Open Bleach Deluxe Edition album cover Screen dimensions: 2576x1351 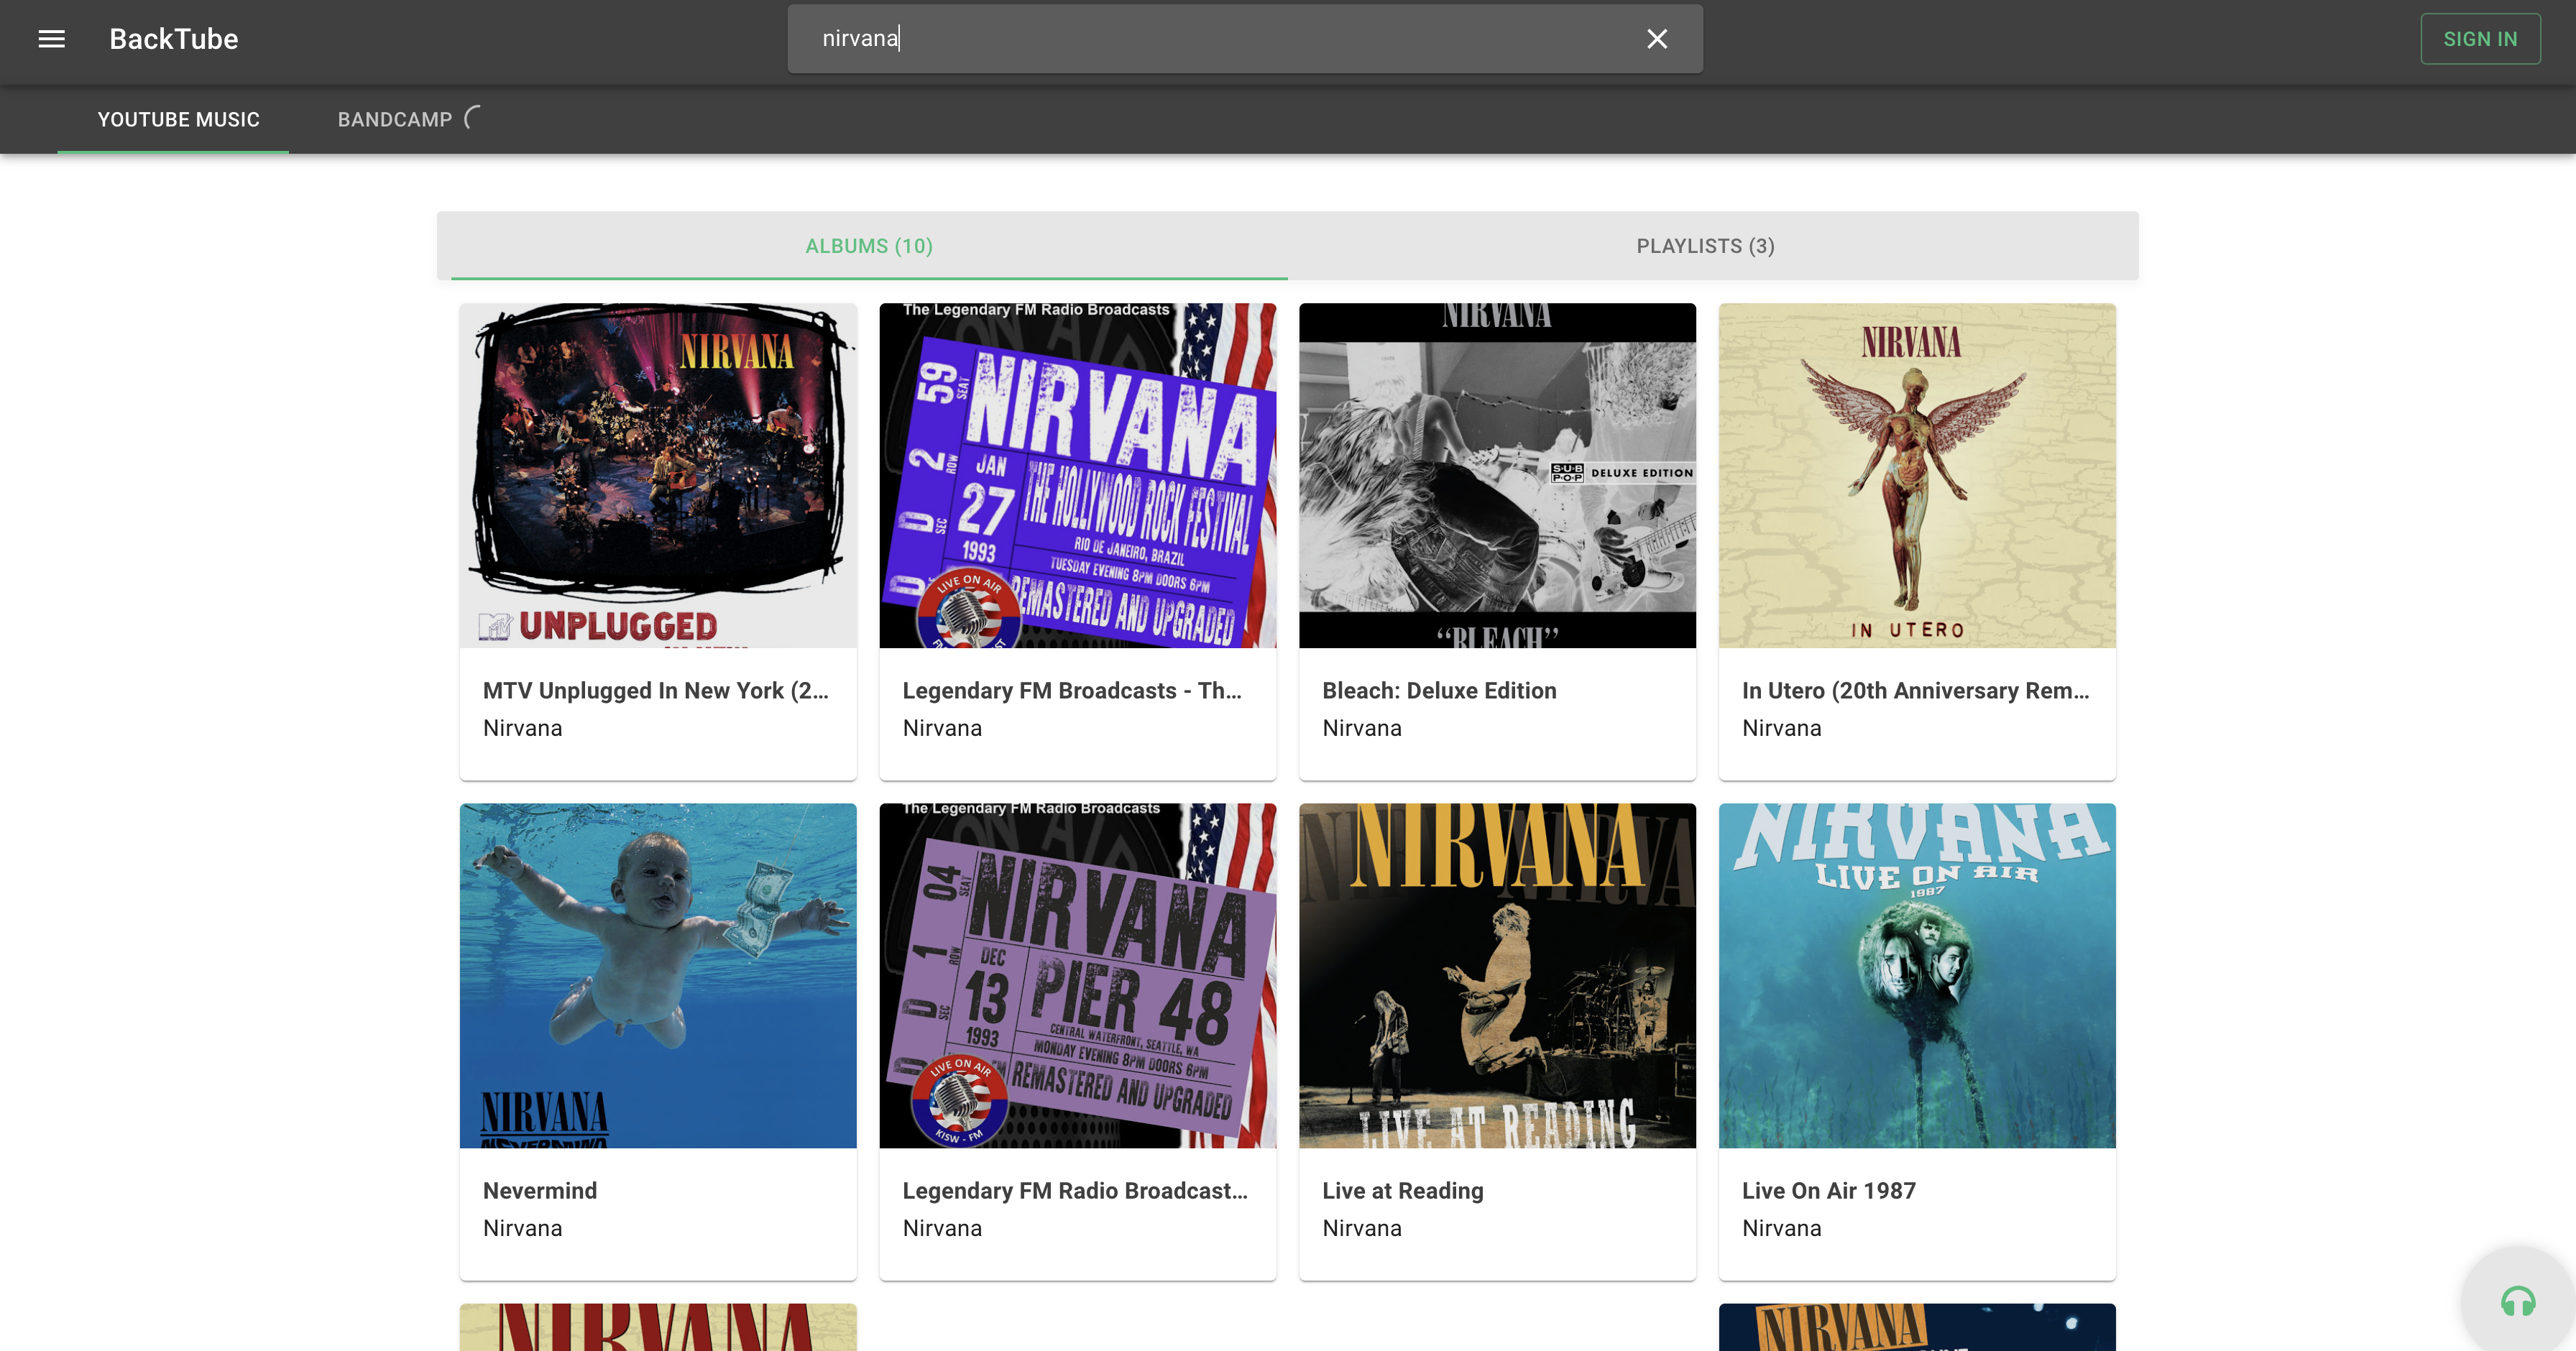[x=1497, y=475]
